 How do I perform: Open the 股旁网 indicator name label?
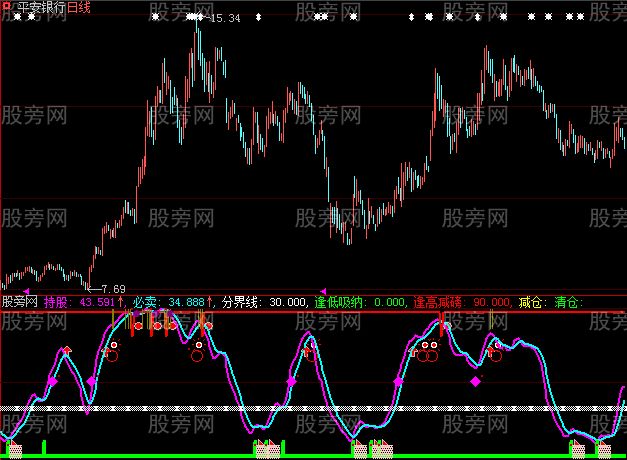coord(20,301)
